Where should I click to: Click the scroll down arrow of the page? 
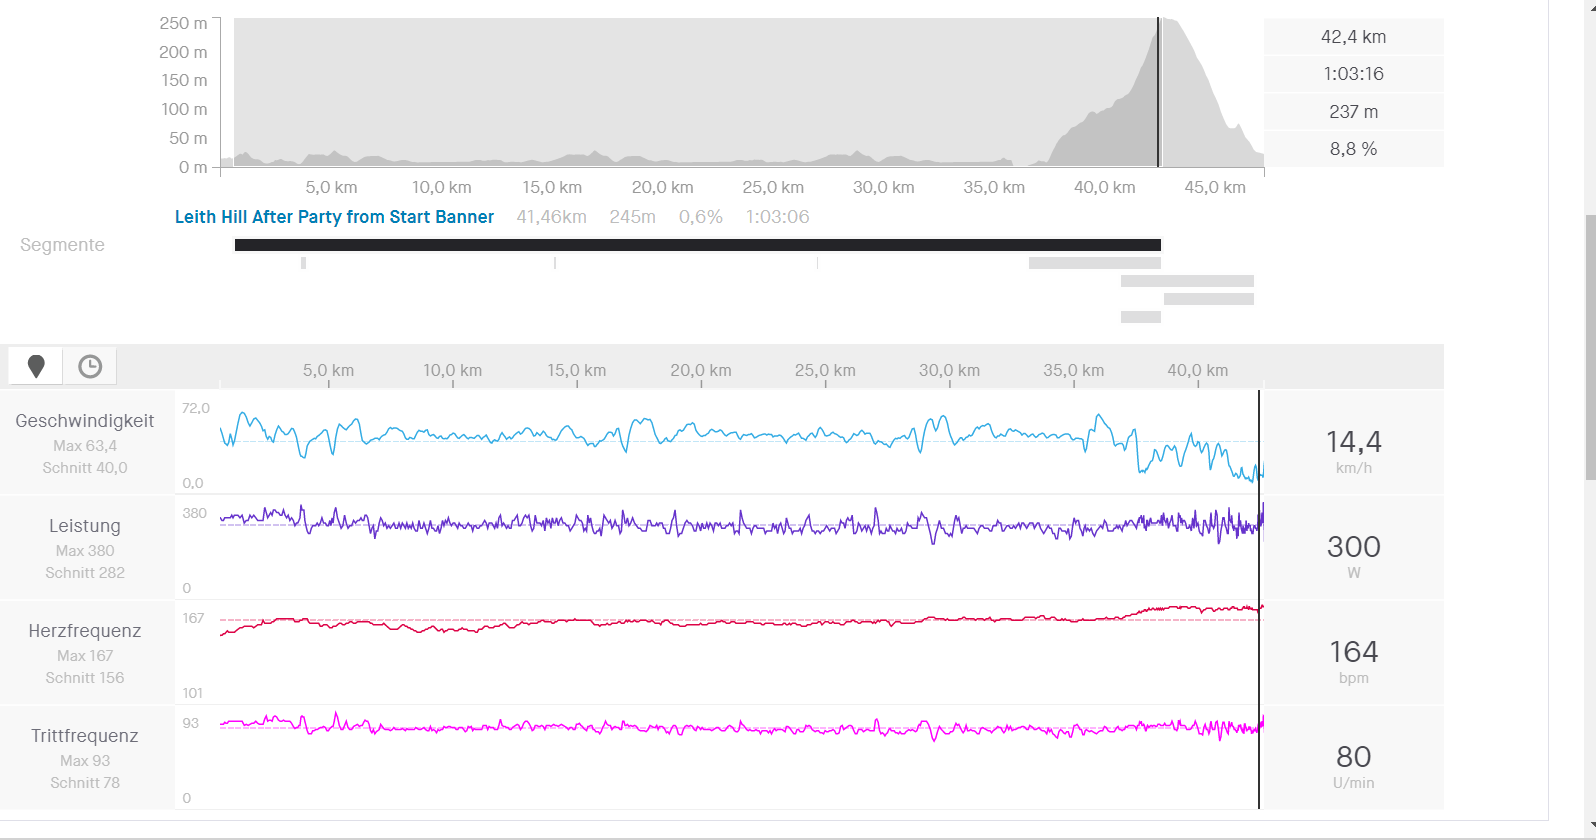[1589, 825]
